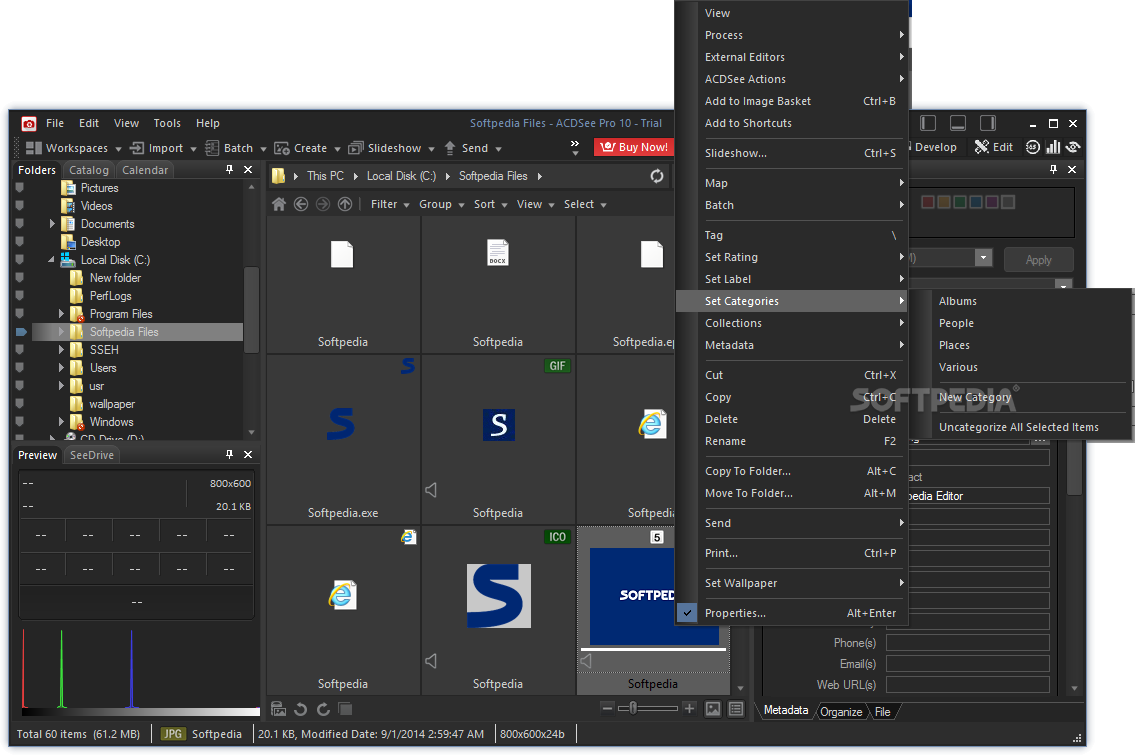Zoom out thumbnails with the minus icon

608,708
